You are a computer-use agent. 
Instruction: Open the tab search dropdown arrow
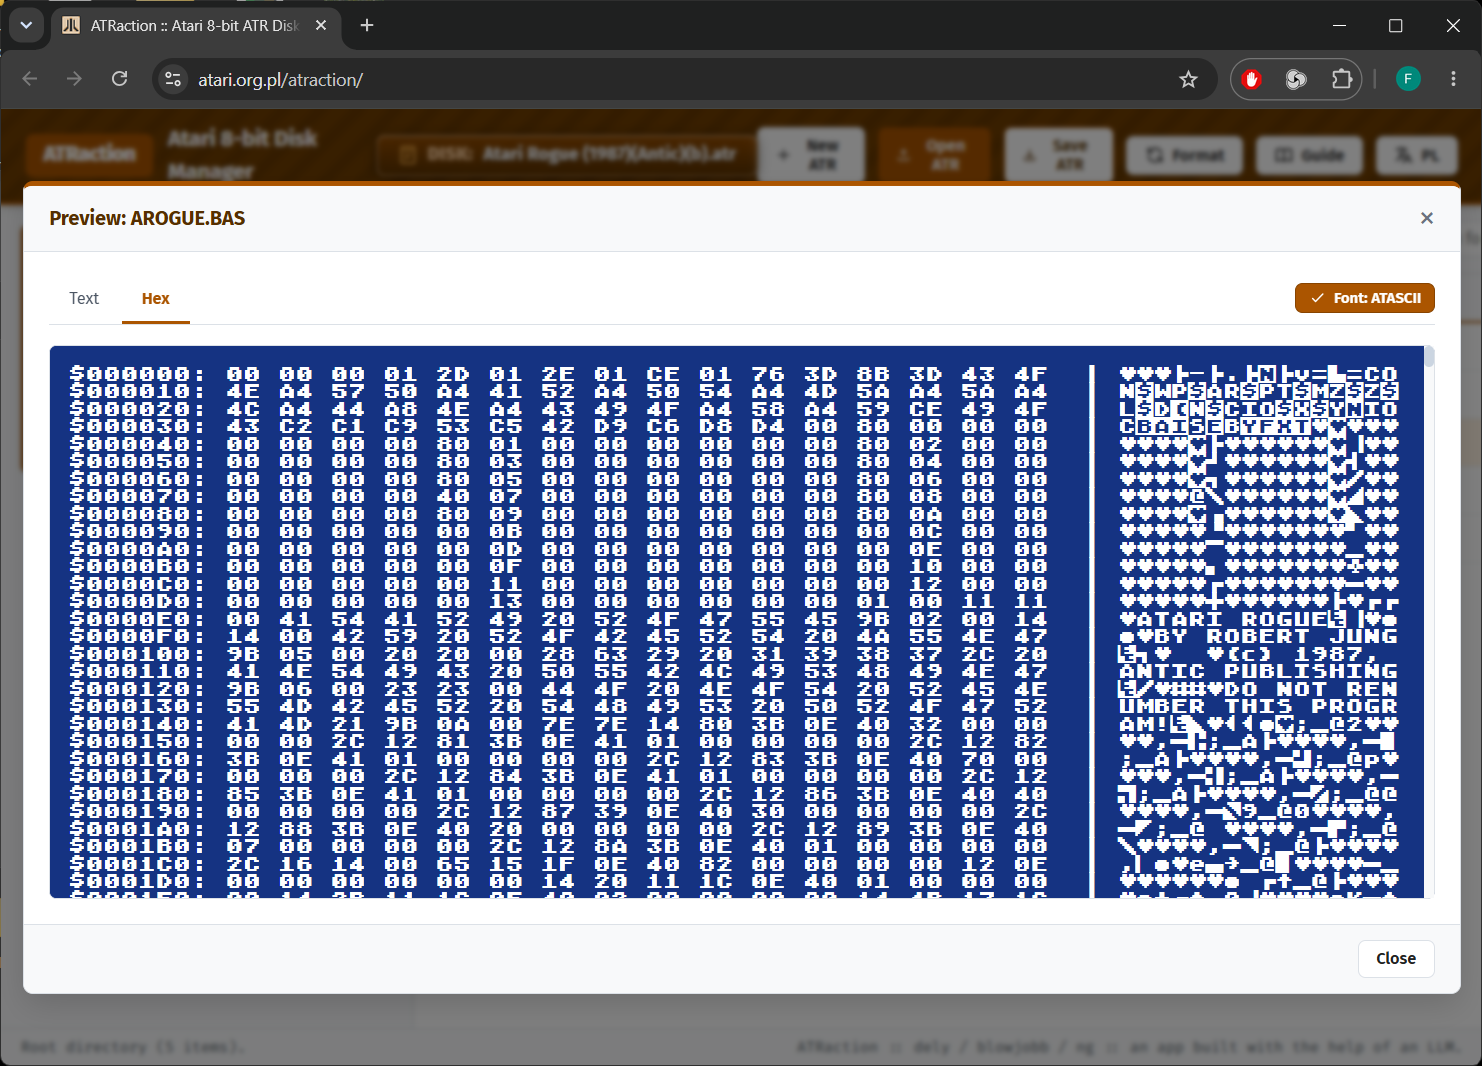[26, 25]
